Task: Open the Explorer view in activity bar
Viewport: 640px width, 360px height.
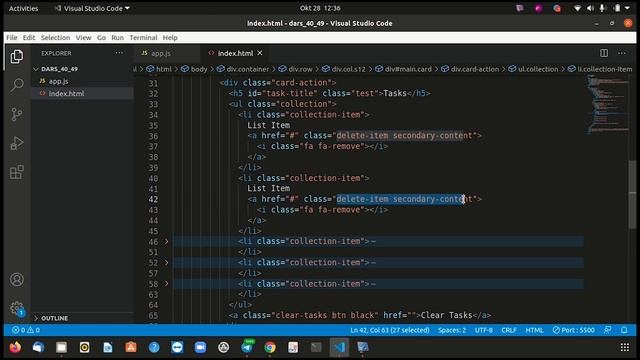Action: click(17, 57)
